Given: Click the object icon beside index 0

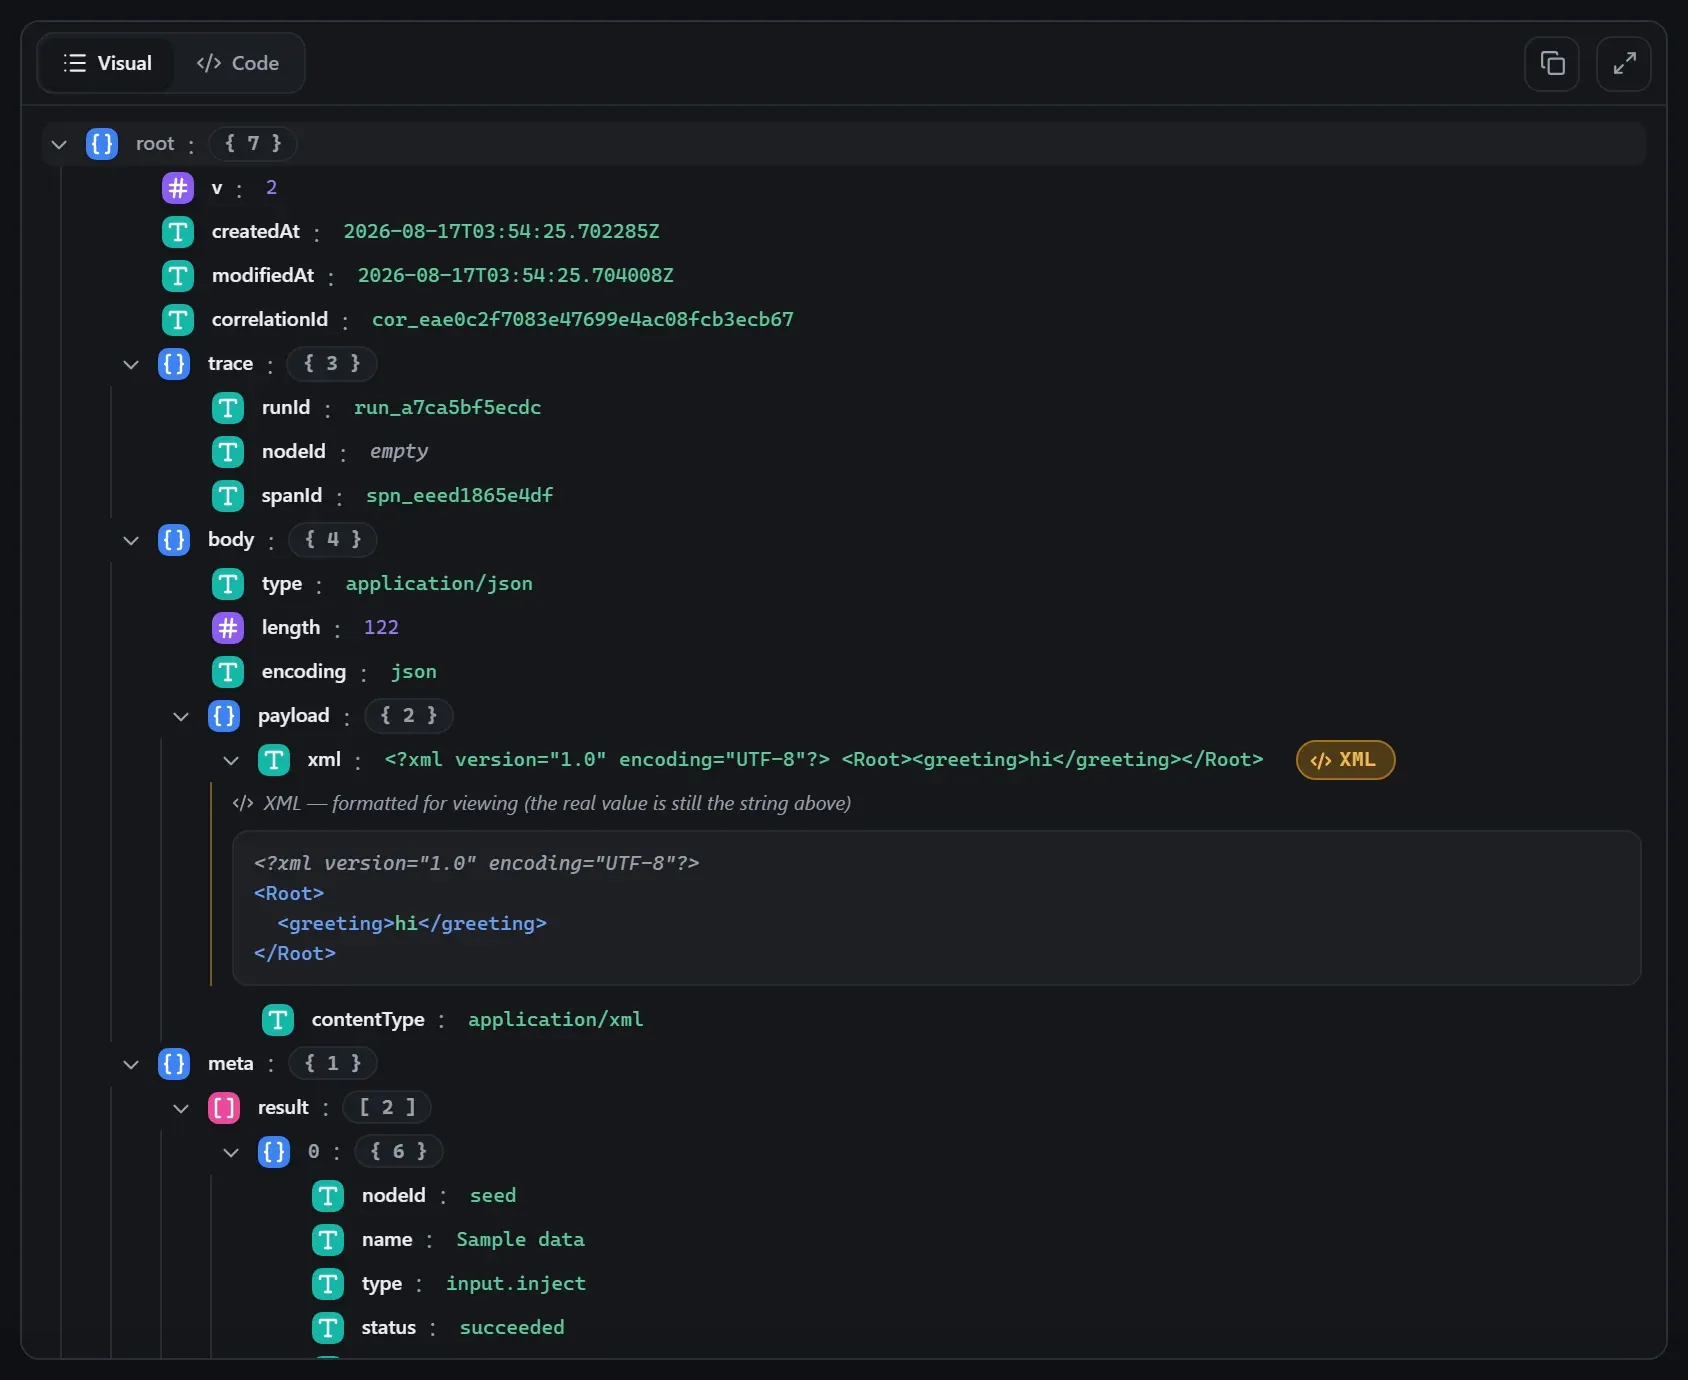Looking at the screenshot, I should (274, 1152).
